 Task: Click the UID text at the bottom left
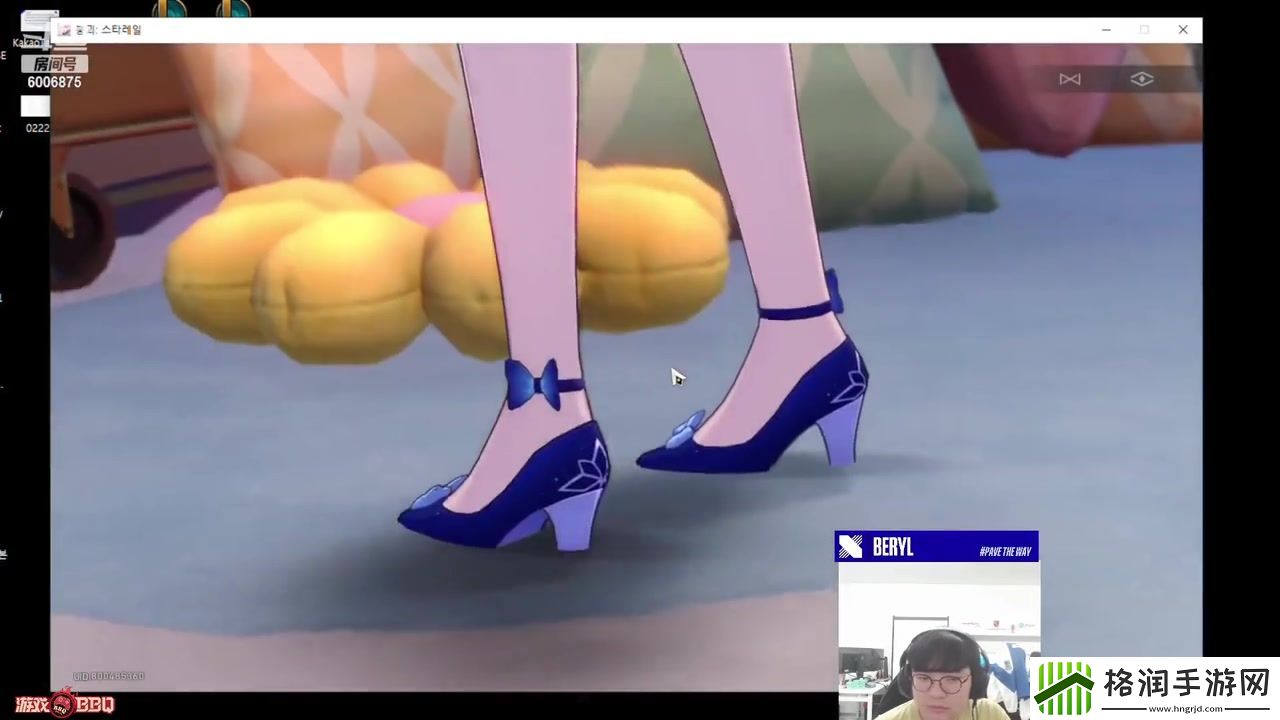(108, 676)
